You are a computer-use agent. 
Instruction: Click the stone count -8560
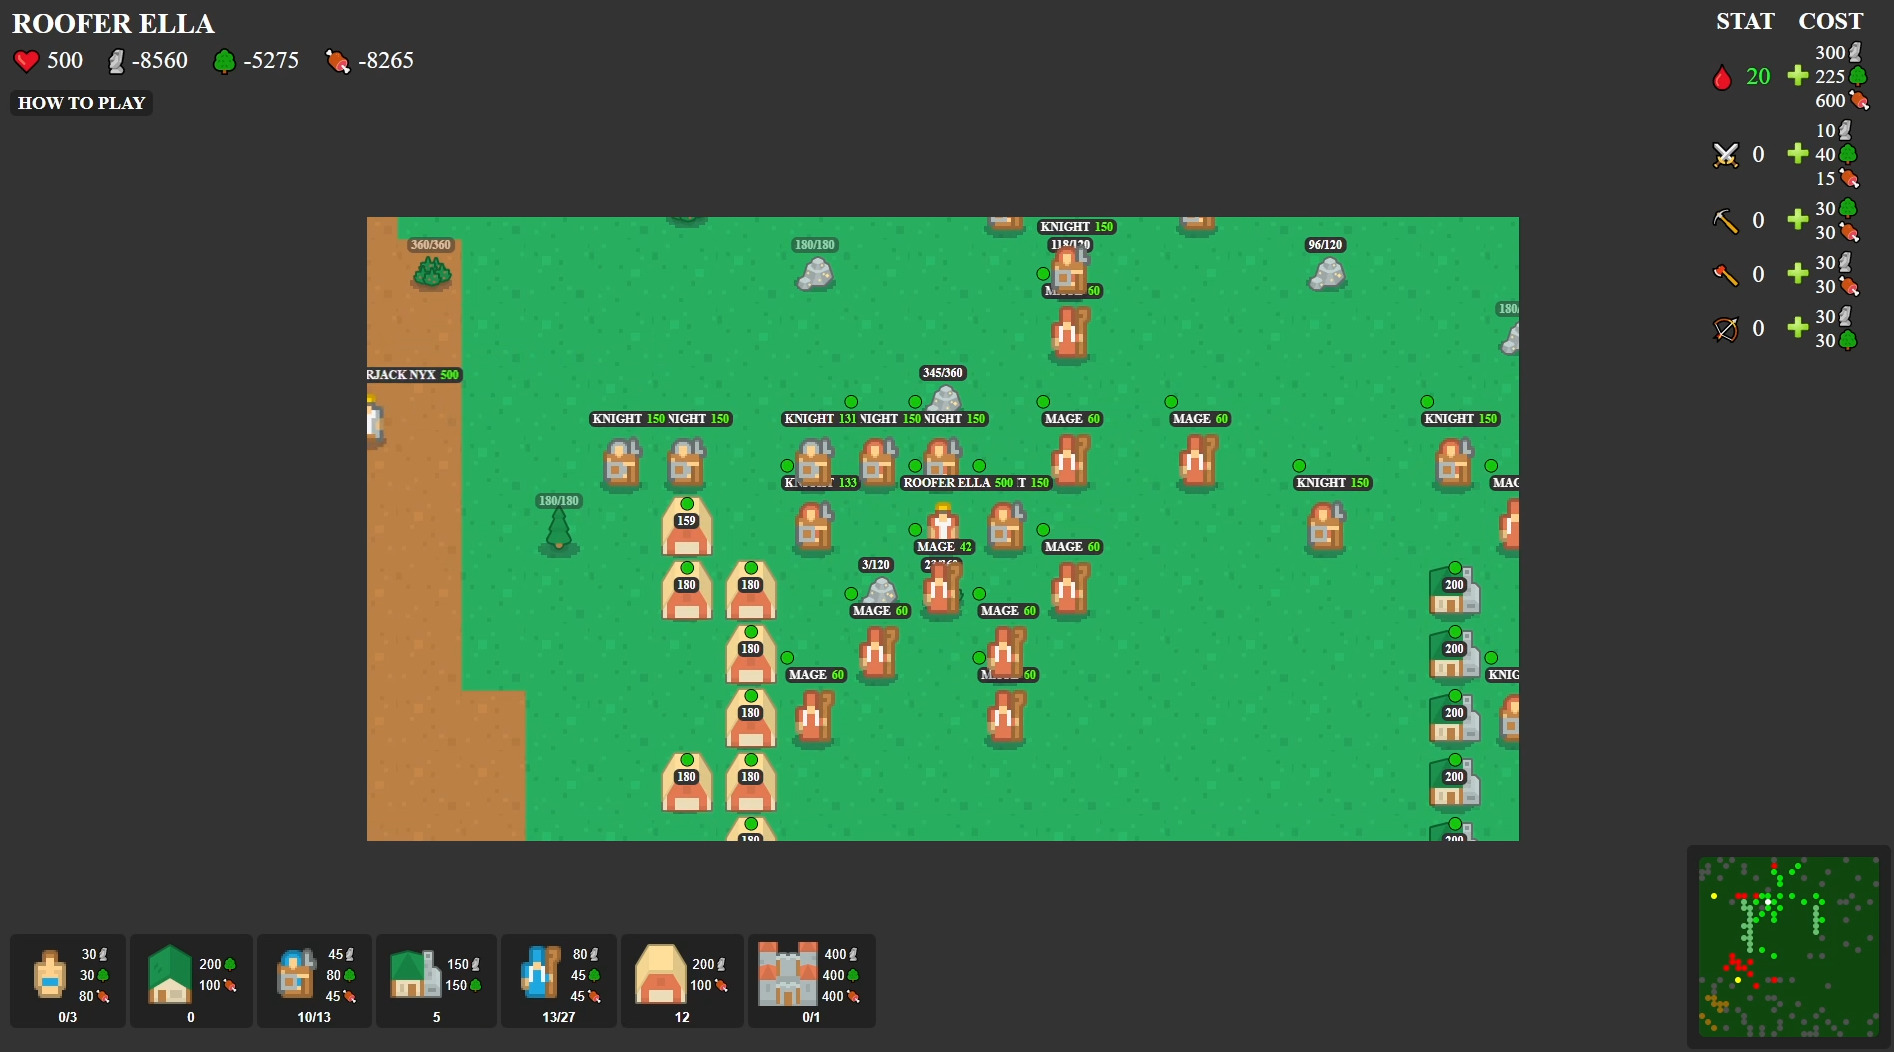click(160, 61)
